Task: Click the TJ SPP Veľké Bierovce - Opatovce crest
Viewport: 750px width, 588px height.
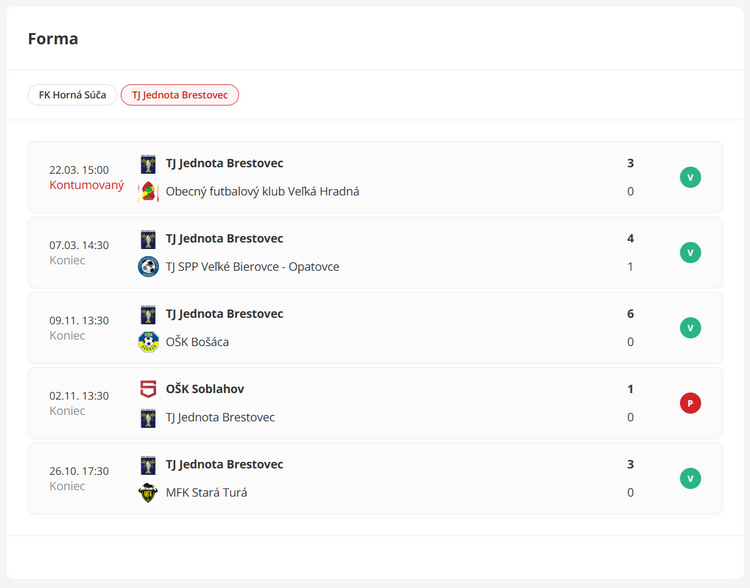Action: point(148,267)
